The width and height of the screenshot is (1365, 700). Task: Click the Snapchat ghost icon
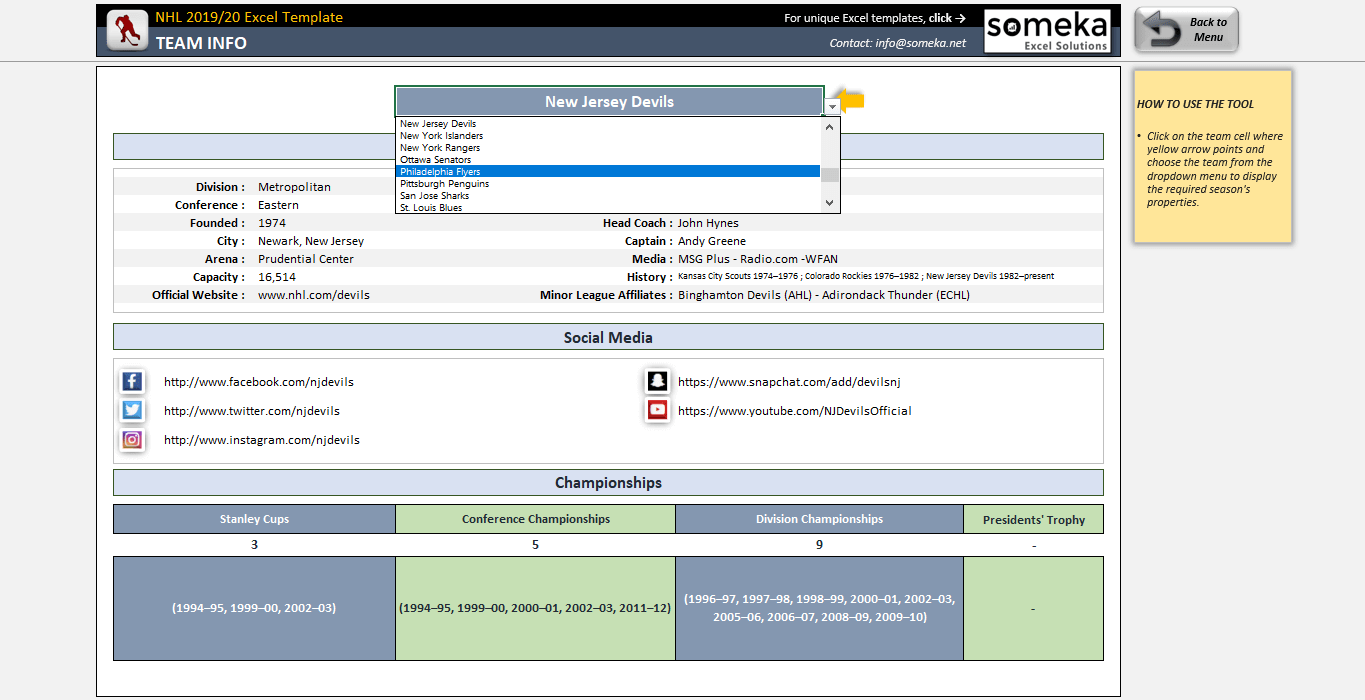657,382
